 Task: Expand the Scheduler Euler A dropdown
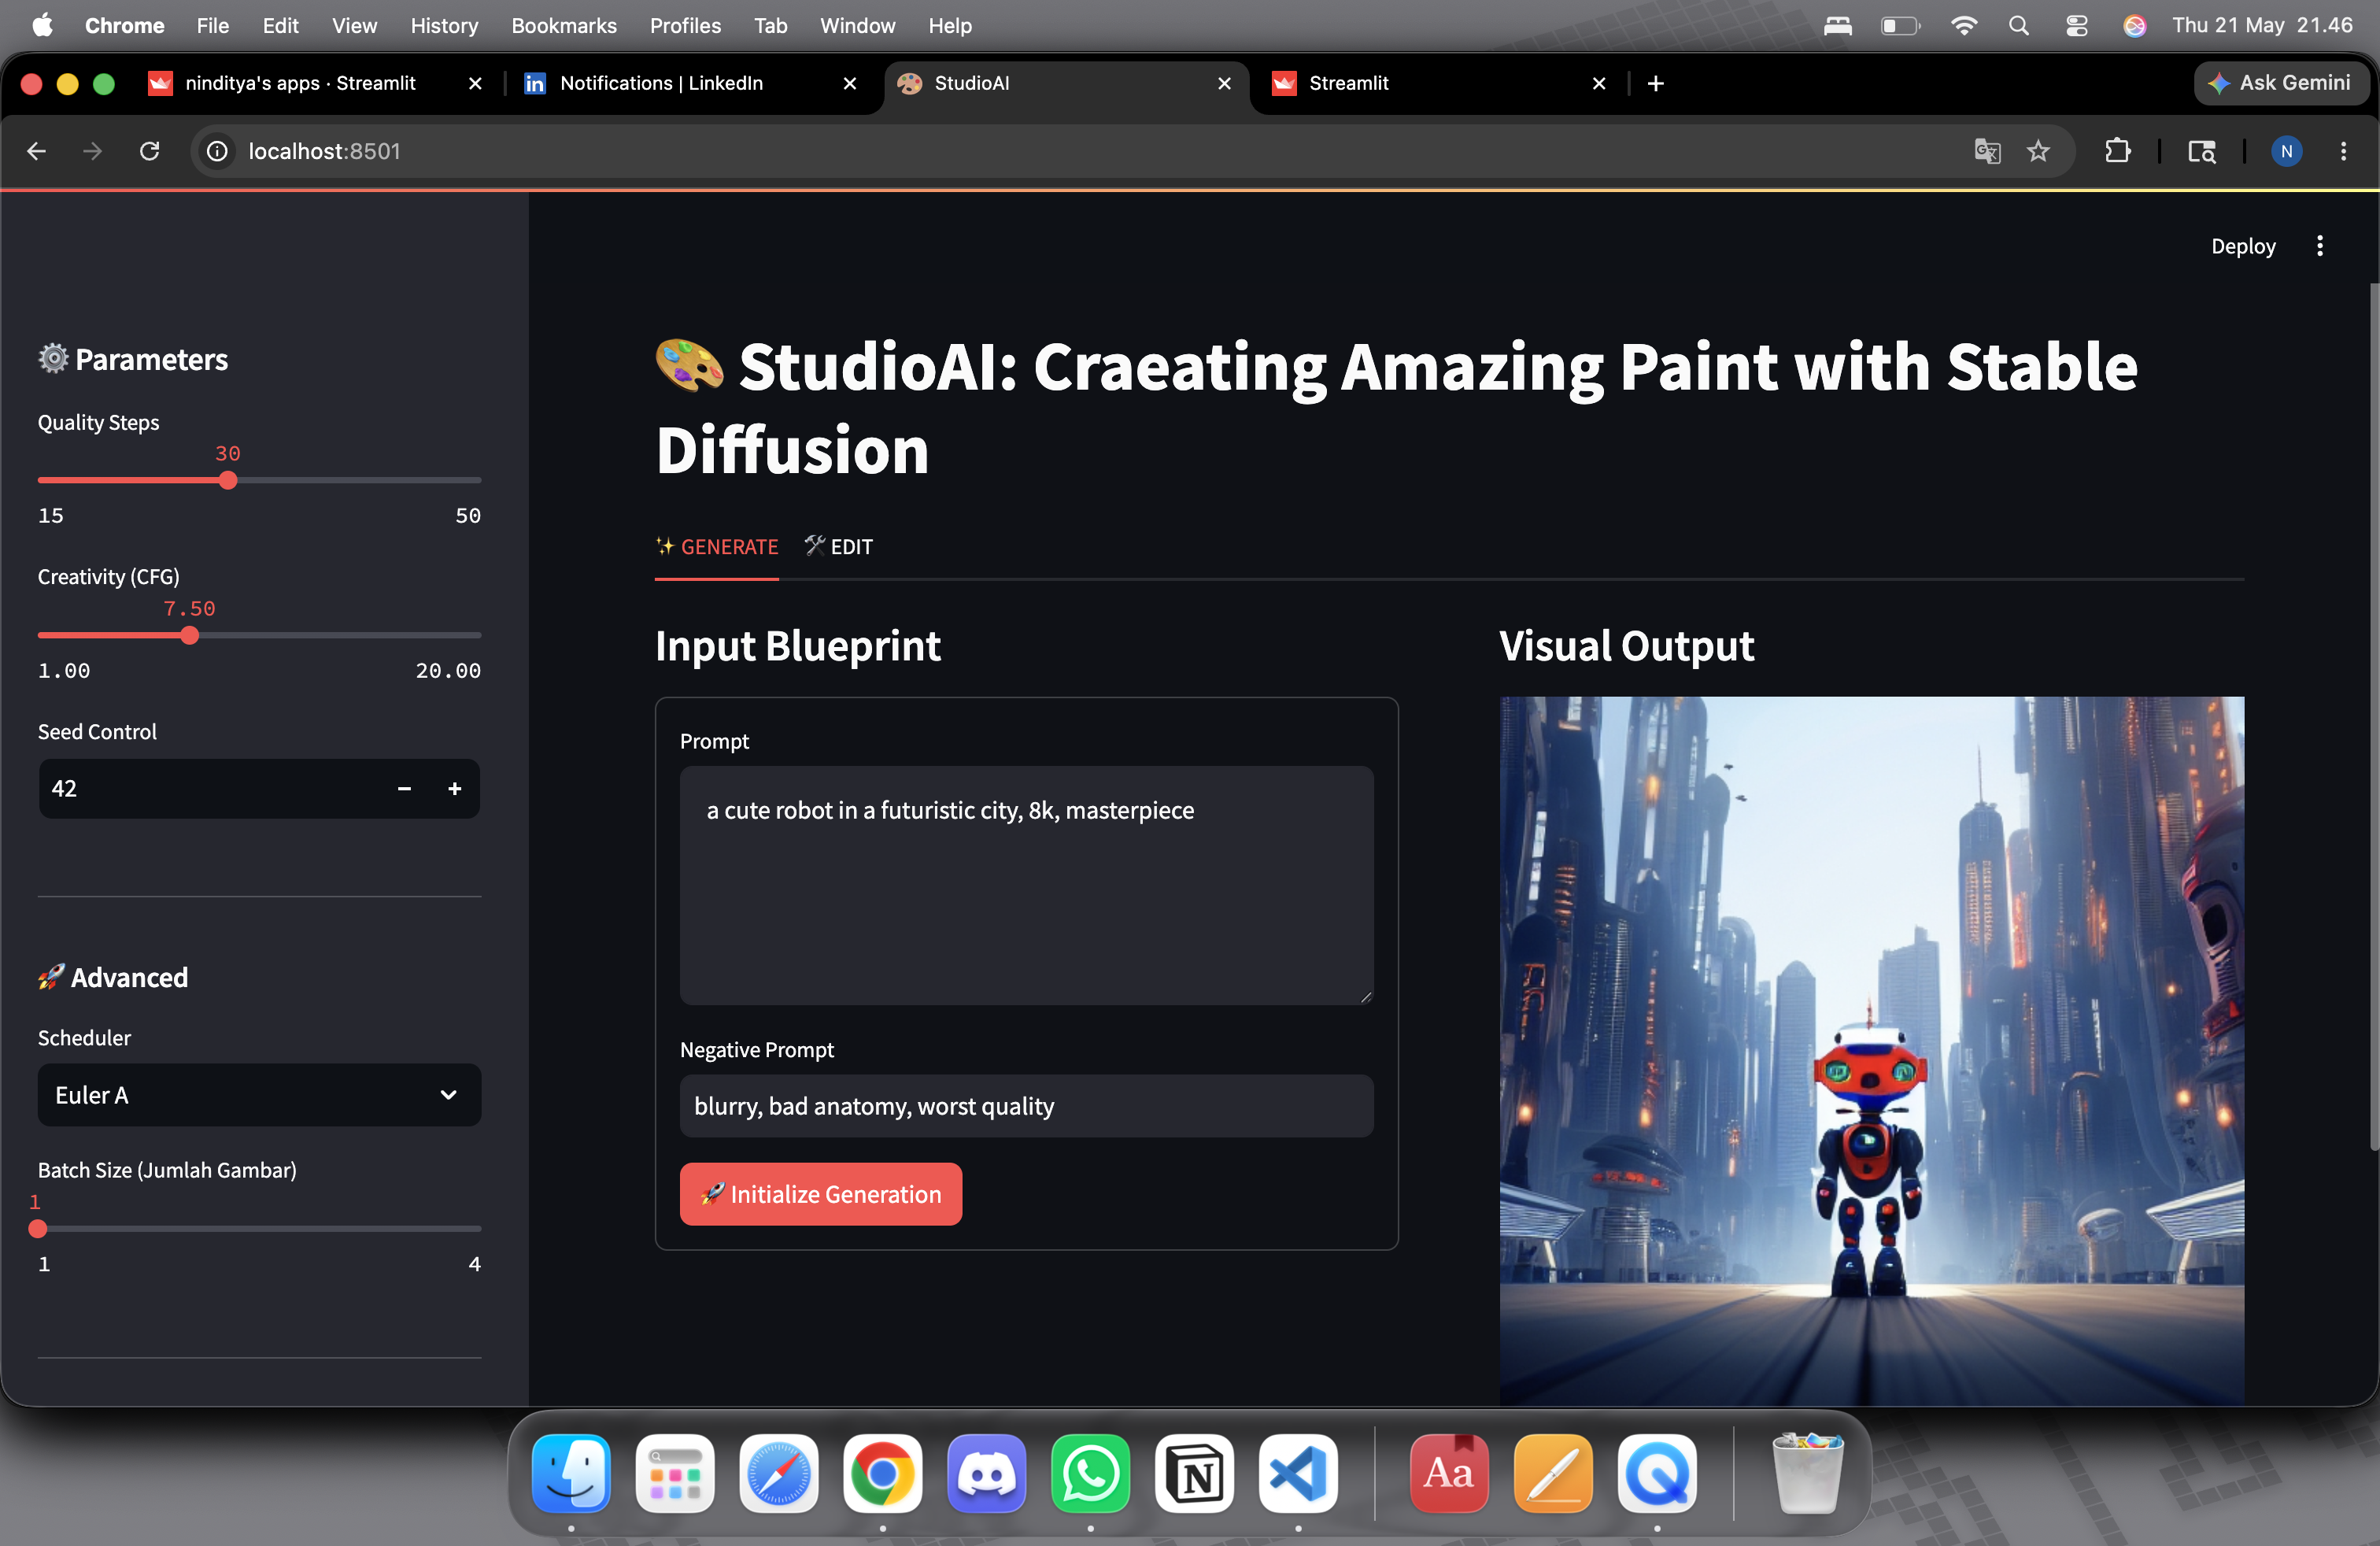(259, 1095)
